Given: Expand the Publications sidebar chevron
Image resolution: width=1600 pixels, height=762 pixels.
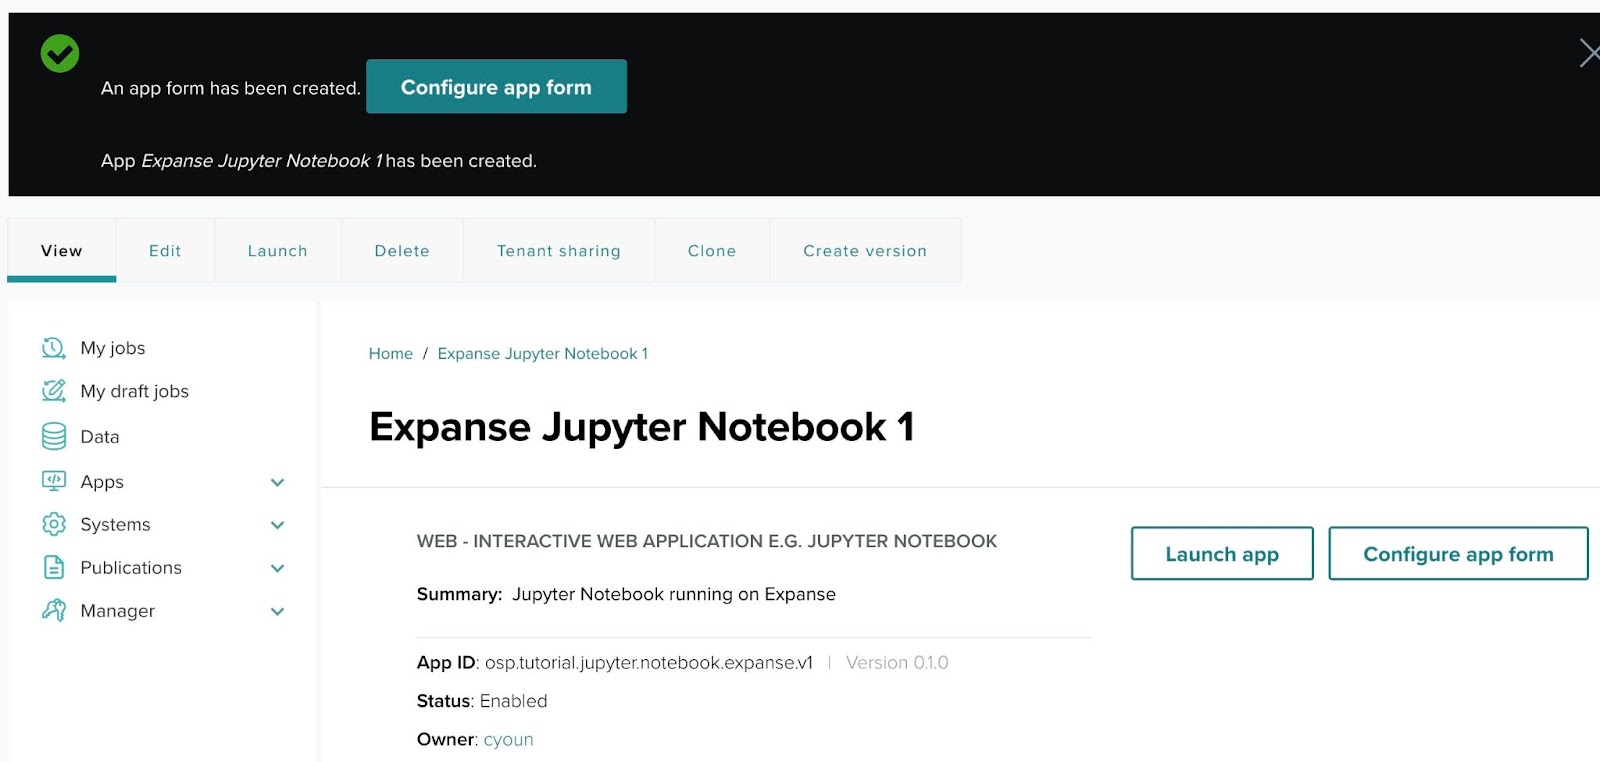Looking at the screenshot, I should (278, 568).
